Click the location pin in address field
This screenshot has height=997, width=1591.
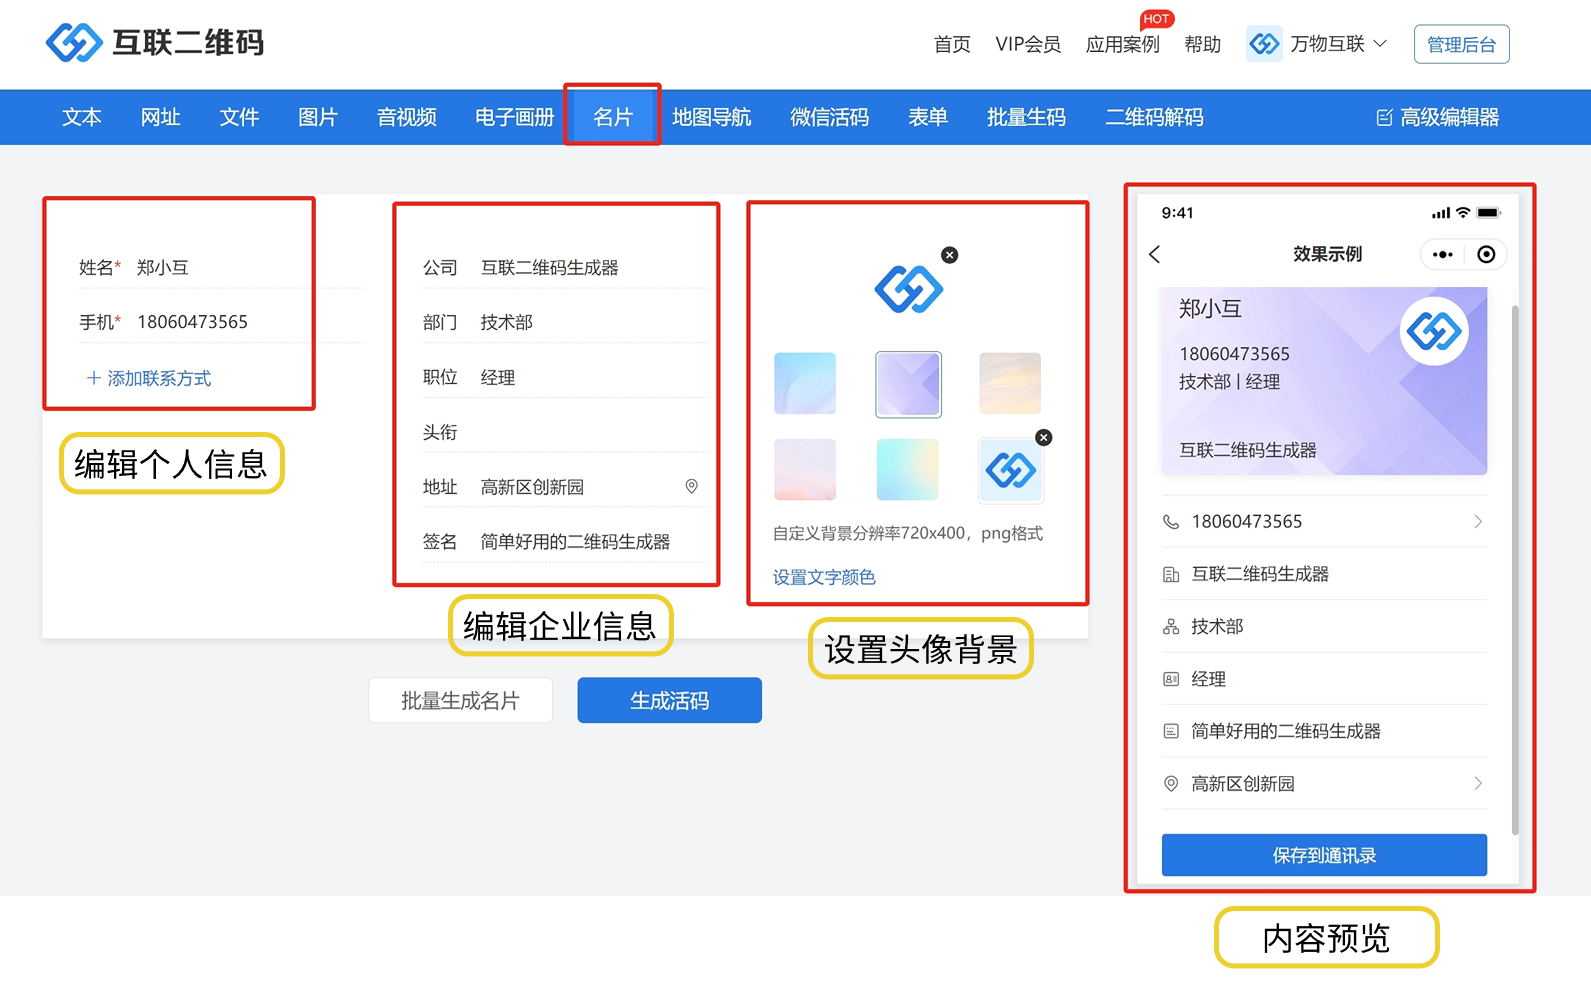(691, 486)
